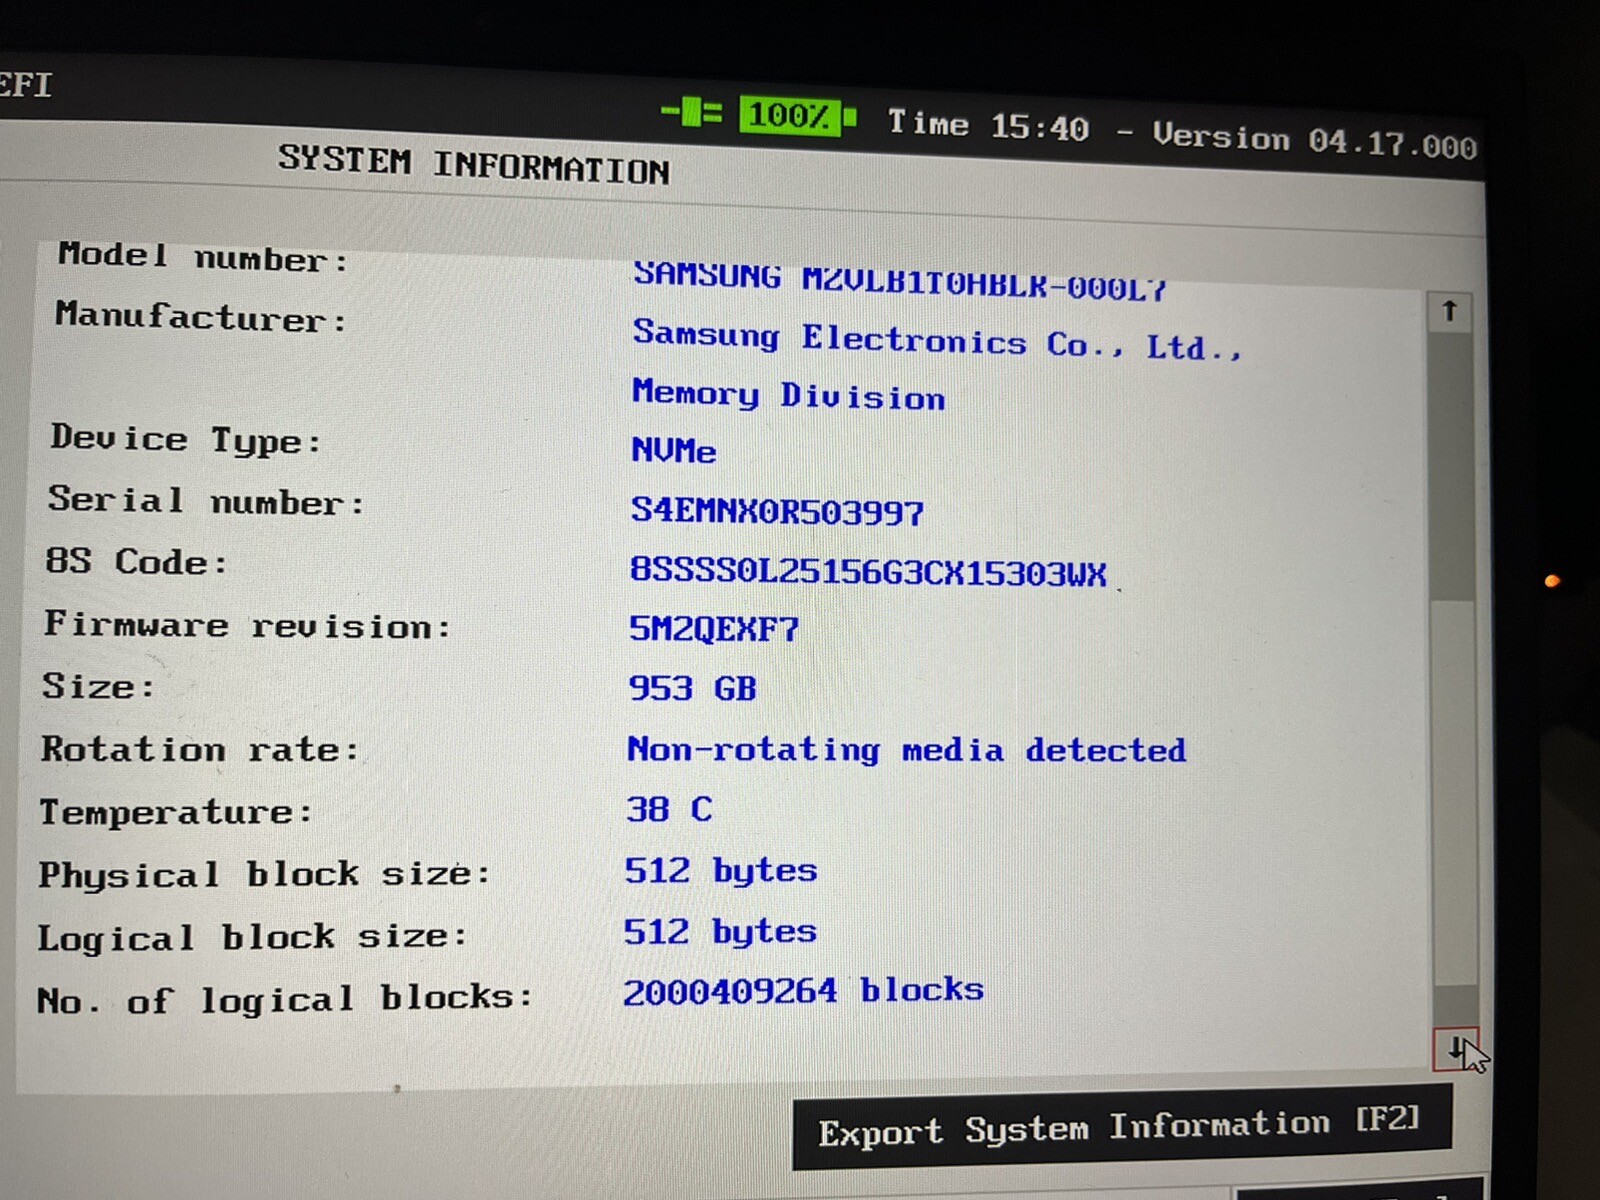Click Version 04.17.000 text
This screenshot has height=1200, width=1600.
pos(1314,139)
